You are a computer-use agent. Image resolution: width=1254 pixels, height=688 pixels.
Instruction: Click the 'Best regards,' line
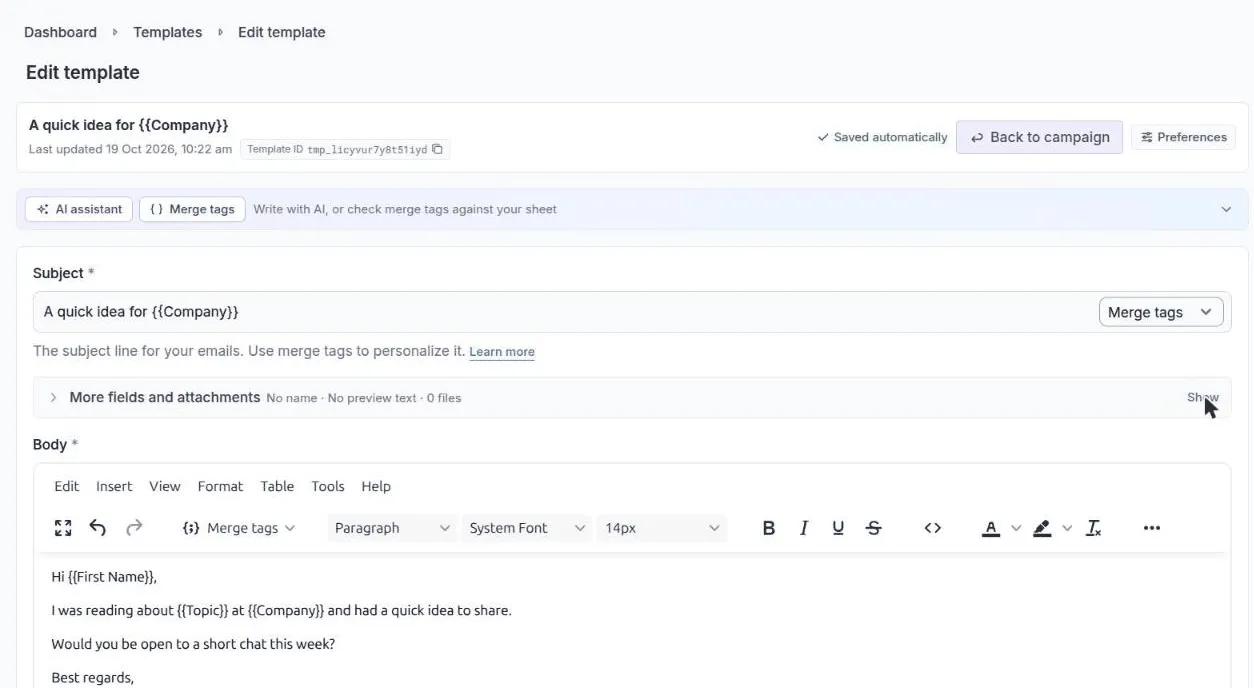93,678
